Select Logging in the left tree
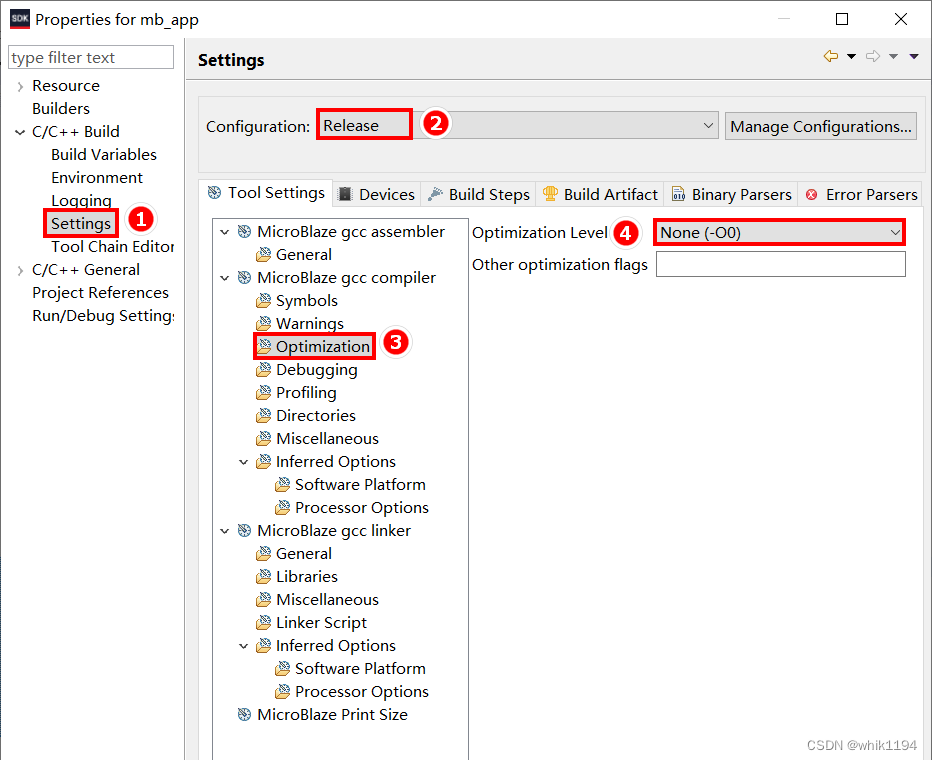932x760 pixels. pyautogui.click(x=81, y=201)
